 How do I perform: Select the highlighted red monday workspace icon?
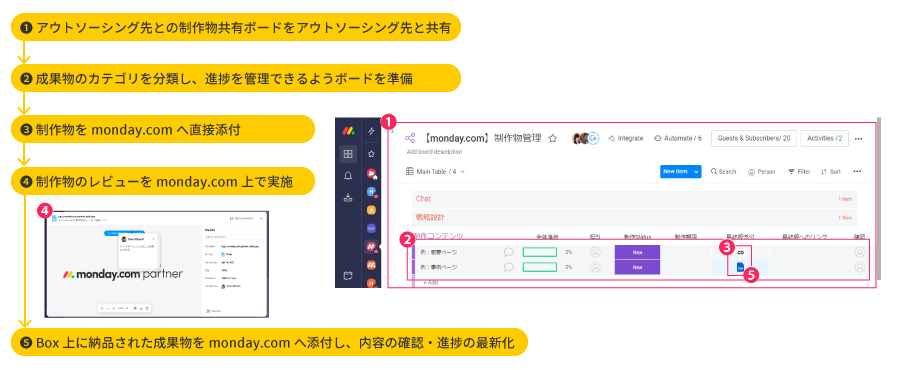tap(371, 247)
